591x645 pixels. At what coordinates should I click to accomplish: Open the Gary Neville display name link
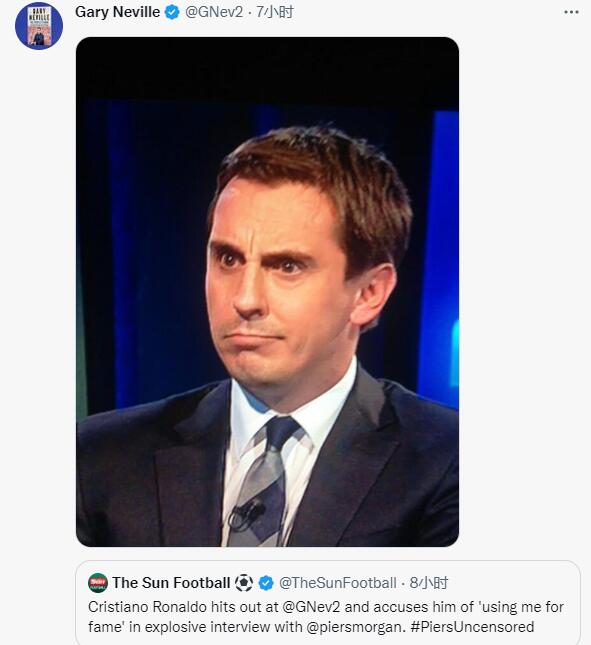click(117, 12)
